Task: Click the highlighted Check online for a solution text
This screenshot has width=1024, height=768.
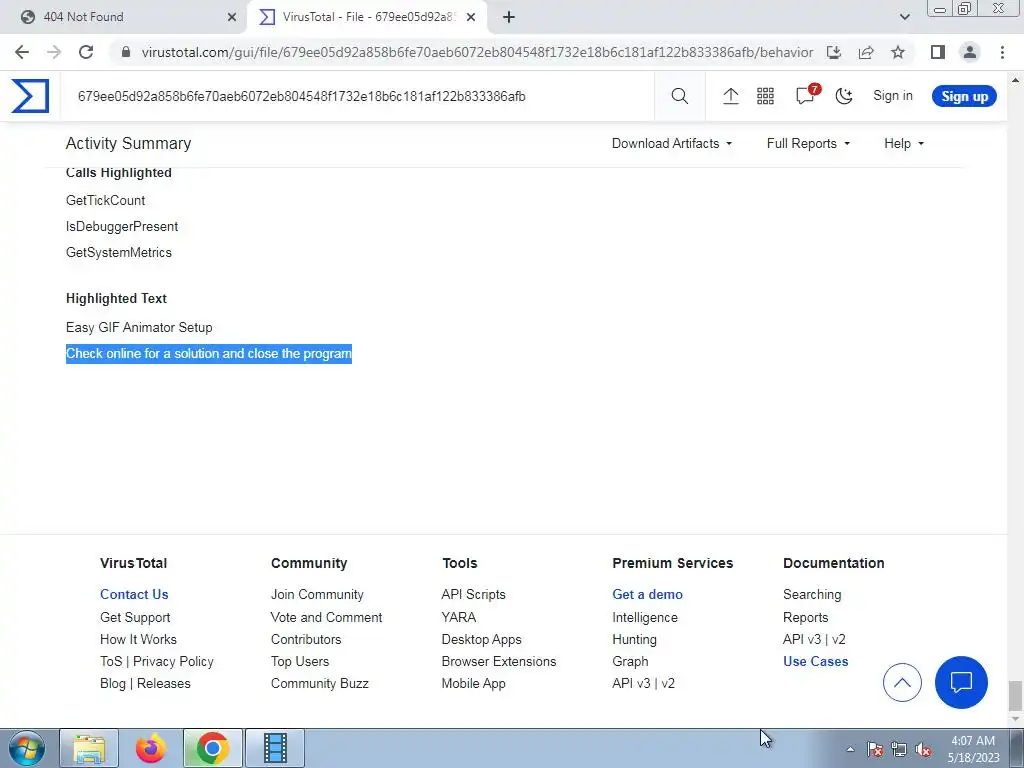Action: click(x=209, y=354)
